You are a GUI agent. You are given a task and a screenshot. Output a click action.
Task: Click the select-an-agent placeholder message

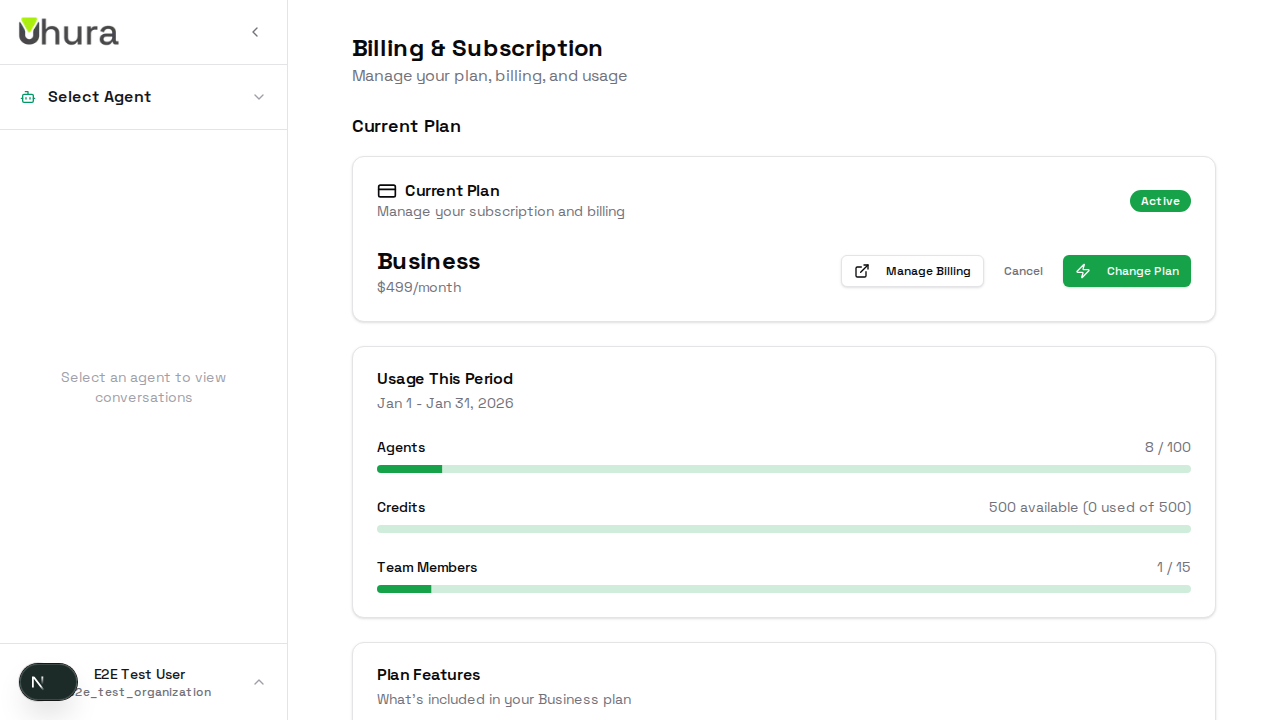143,387
